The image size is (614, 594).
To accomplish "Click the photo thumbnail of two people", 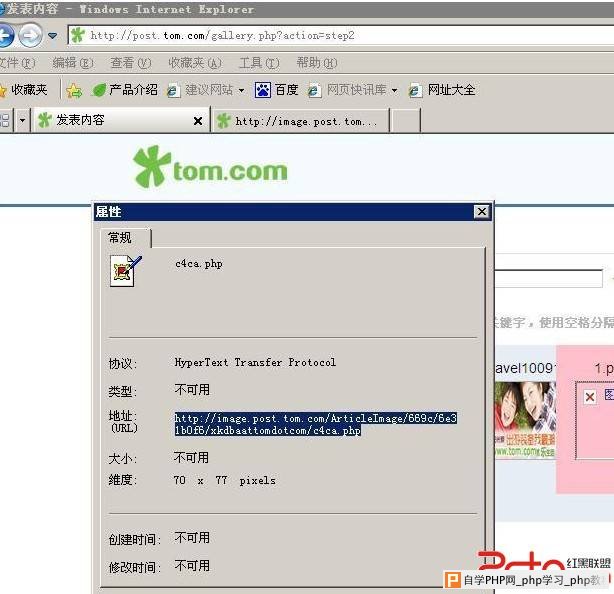I will point(525,419).
